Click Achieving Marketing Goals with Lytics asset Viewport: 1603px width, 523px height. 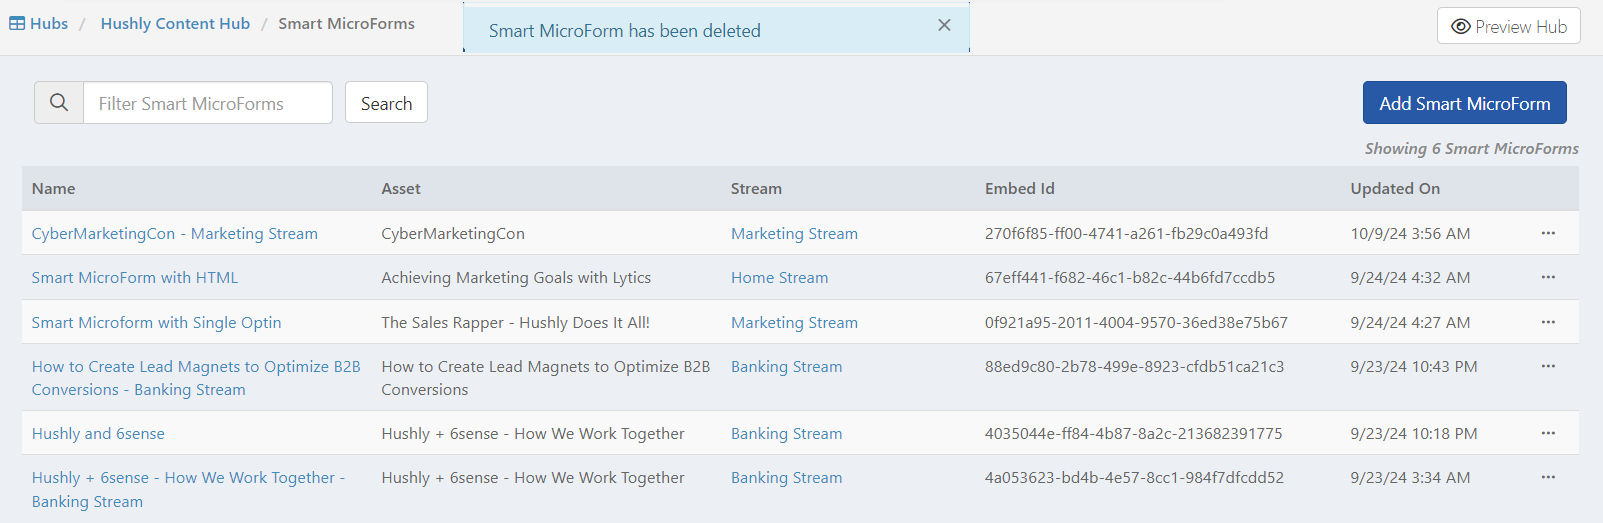(x=516, y=278)
